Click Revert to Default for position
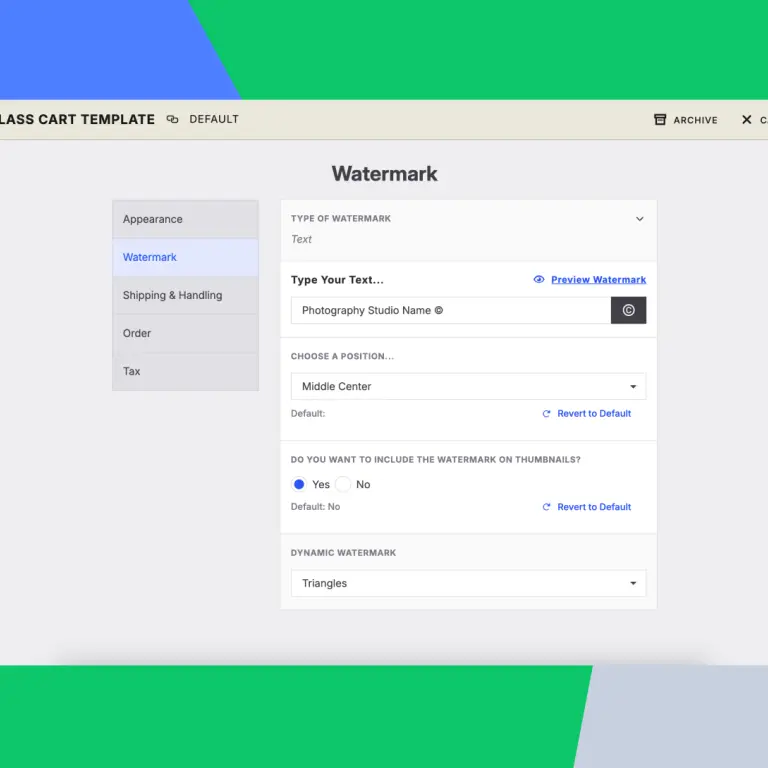The height and width of the screenshot is (768, 768). [594, 414]
